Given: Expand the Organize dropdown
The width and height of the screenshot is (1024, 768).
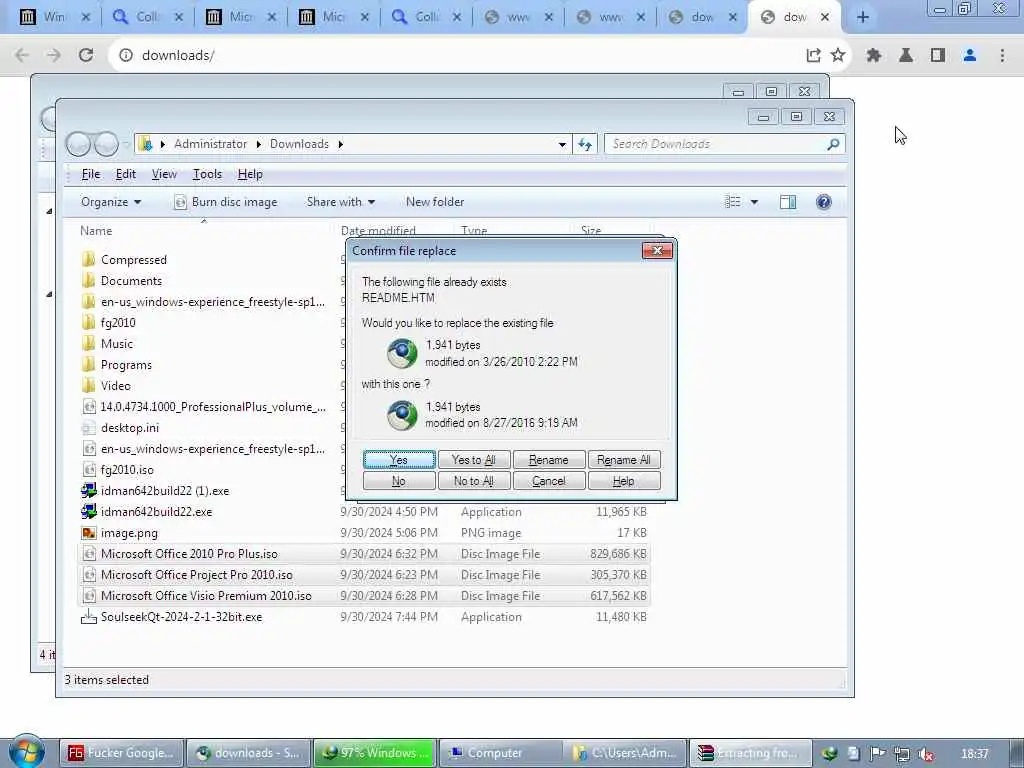Looking at the screenshot, I should [110, 202].
